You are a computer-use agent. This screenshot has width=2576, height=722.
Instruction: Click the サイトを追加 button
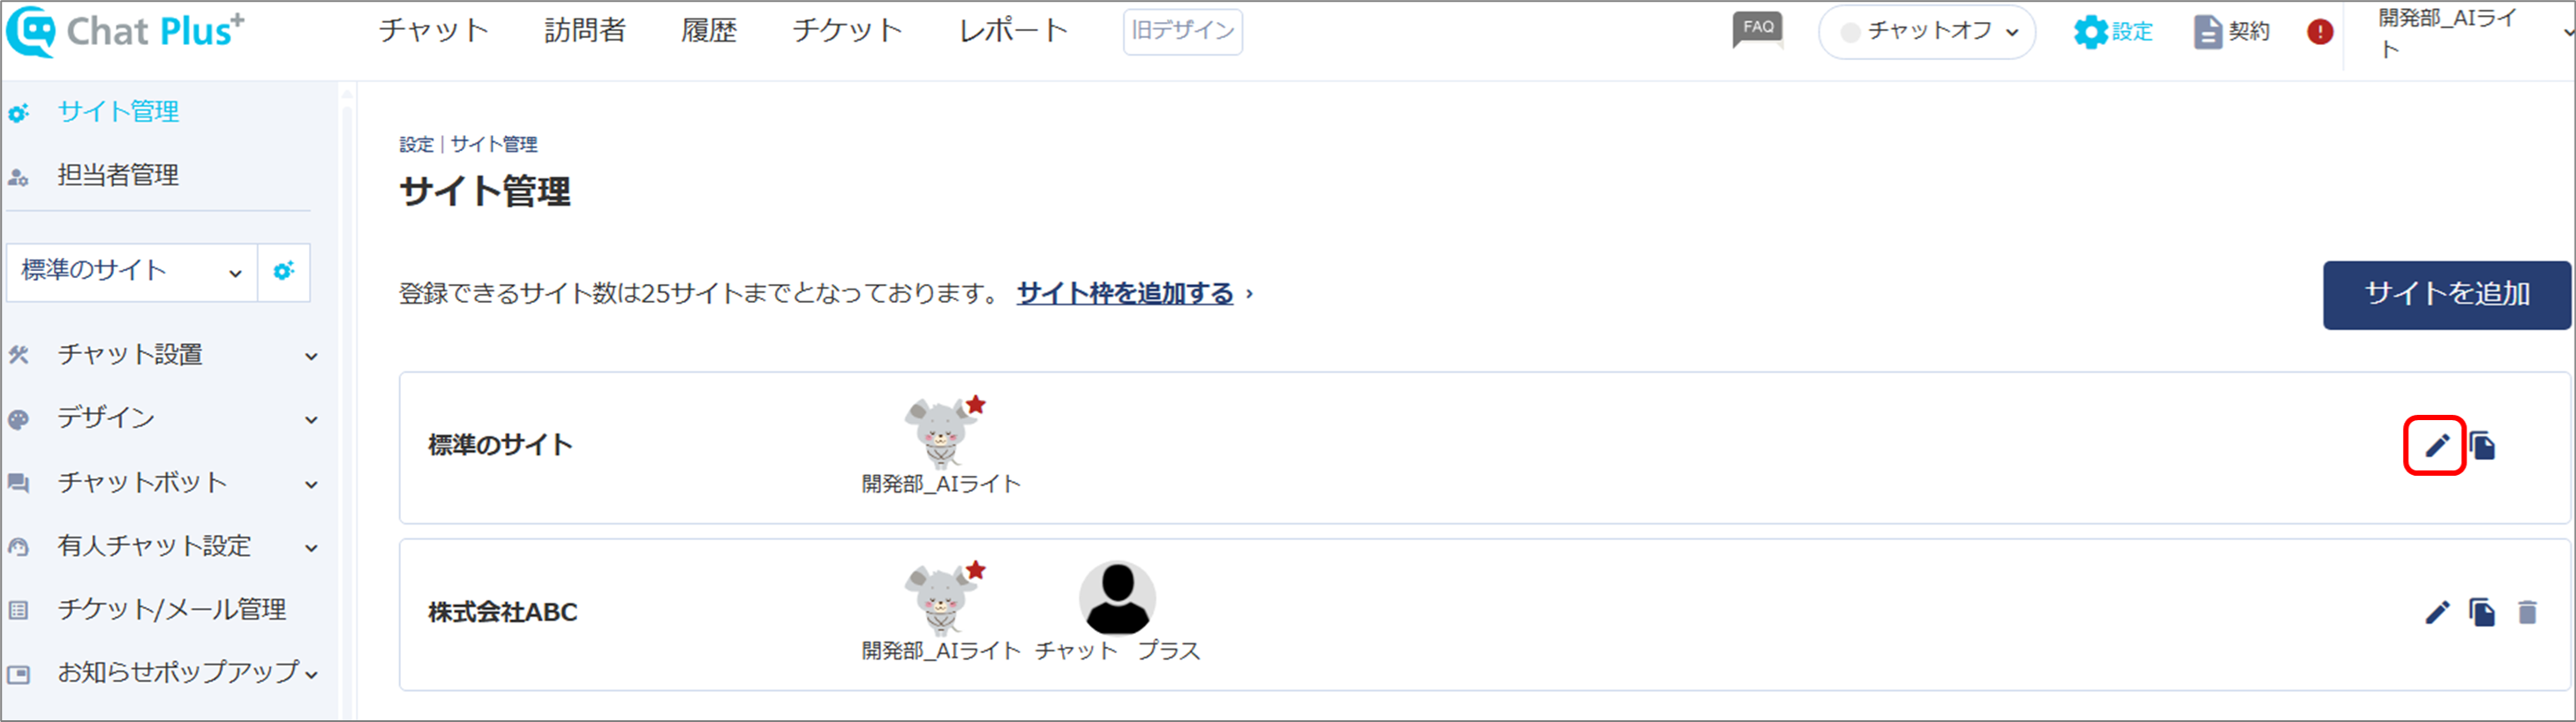[2446, 295]
